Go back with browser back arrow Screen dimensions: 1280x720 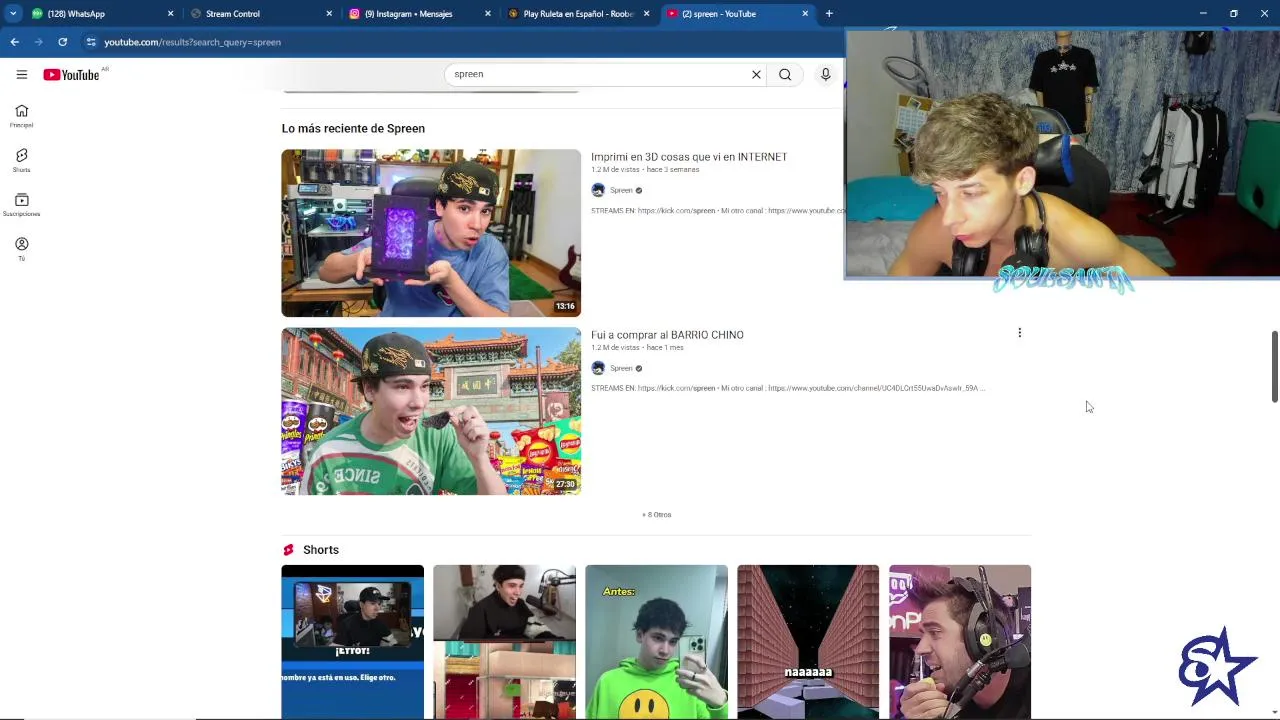pyautogui.click(x=14, y=42)
